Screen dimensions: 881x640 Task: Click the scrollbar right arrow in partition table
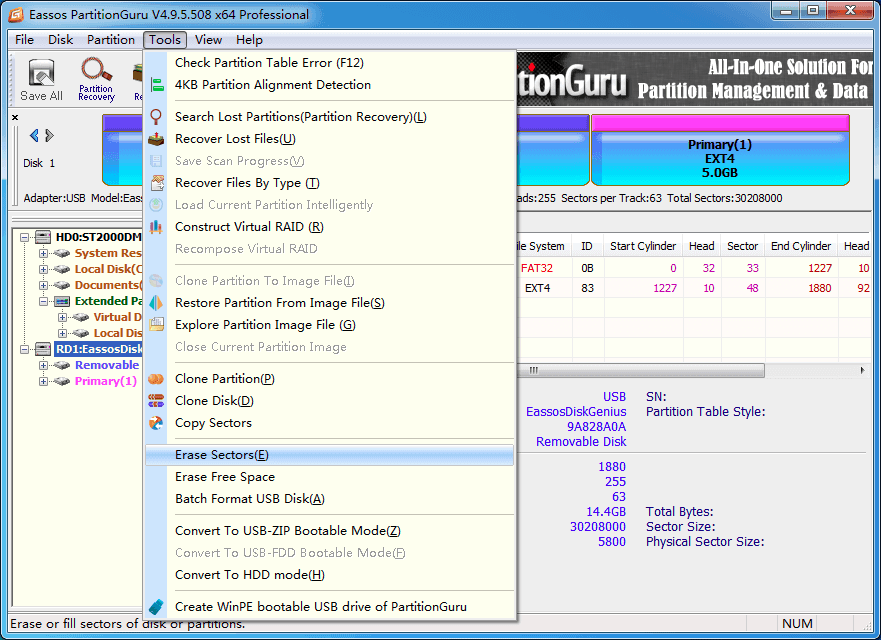(x=862, y=370)
